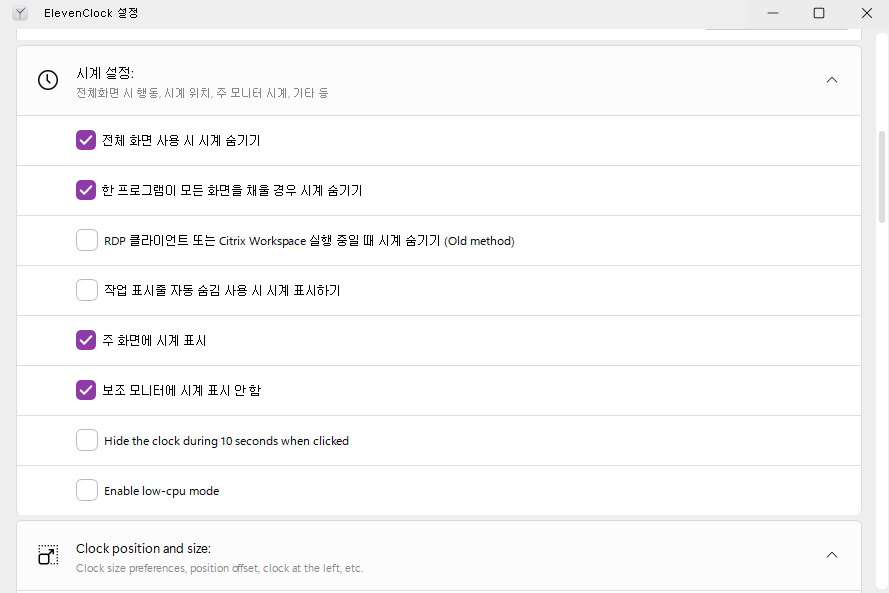Minimize the ElevenClock 설정 window
Screen dimensions: 889x593
click(x=773, y=13)
